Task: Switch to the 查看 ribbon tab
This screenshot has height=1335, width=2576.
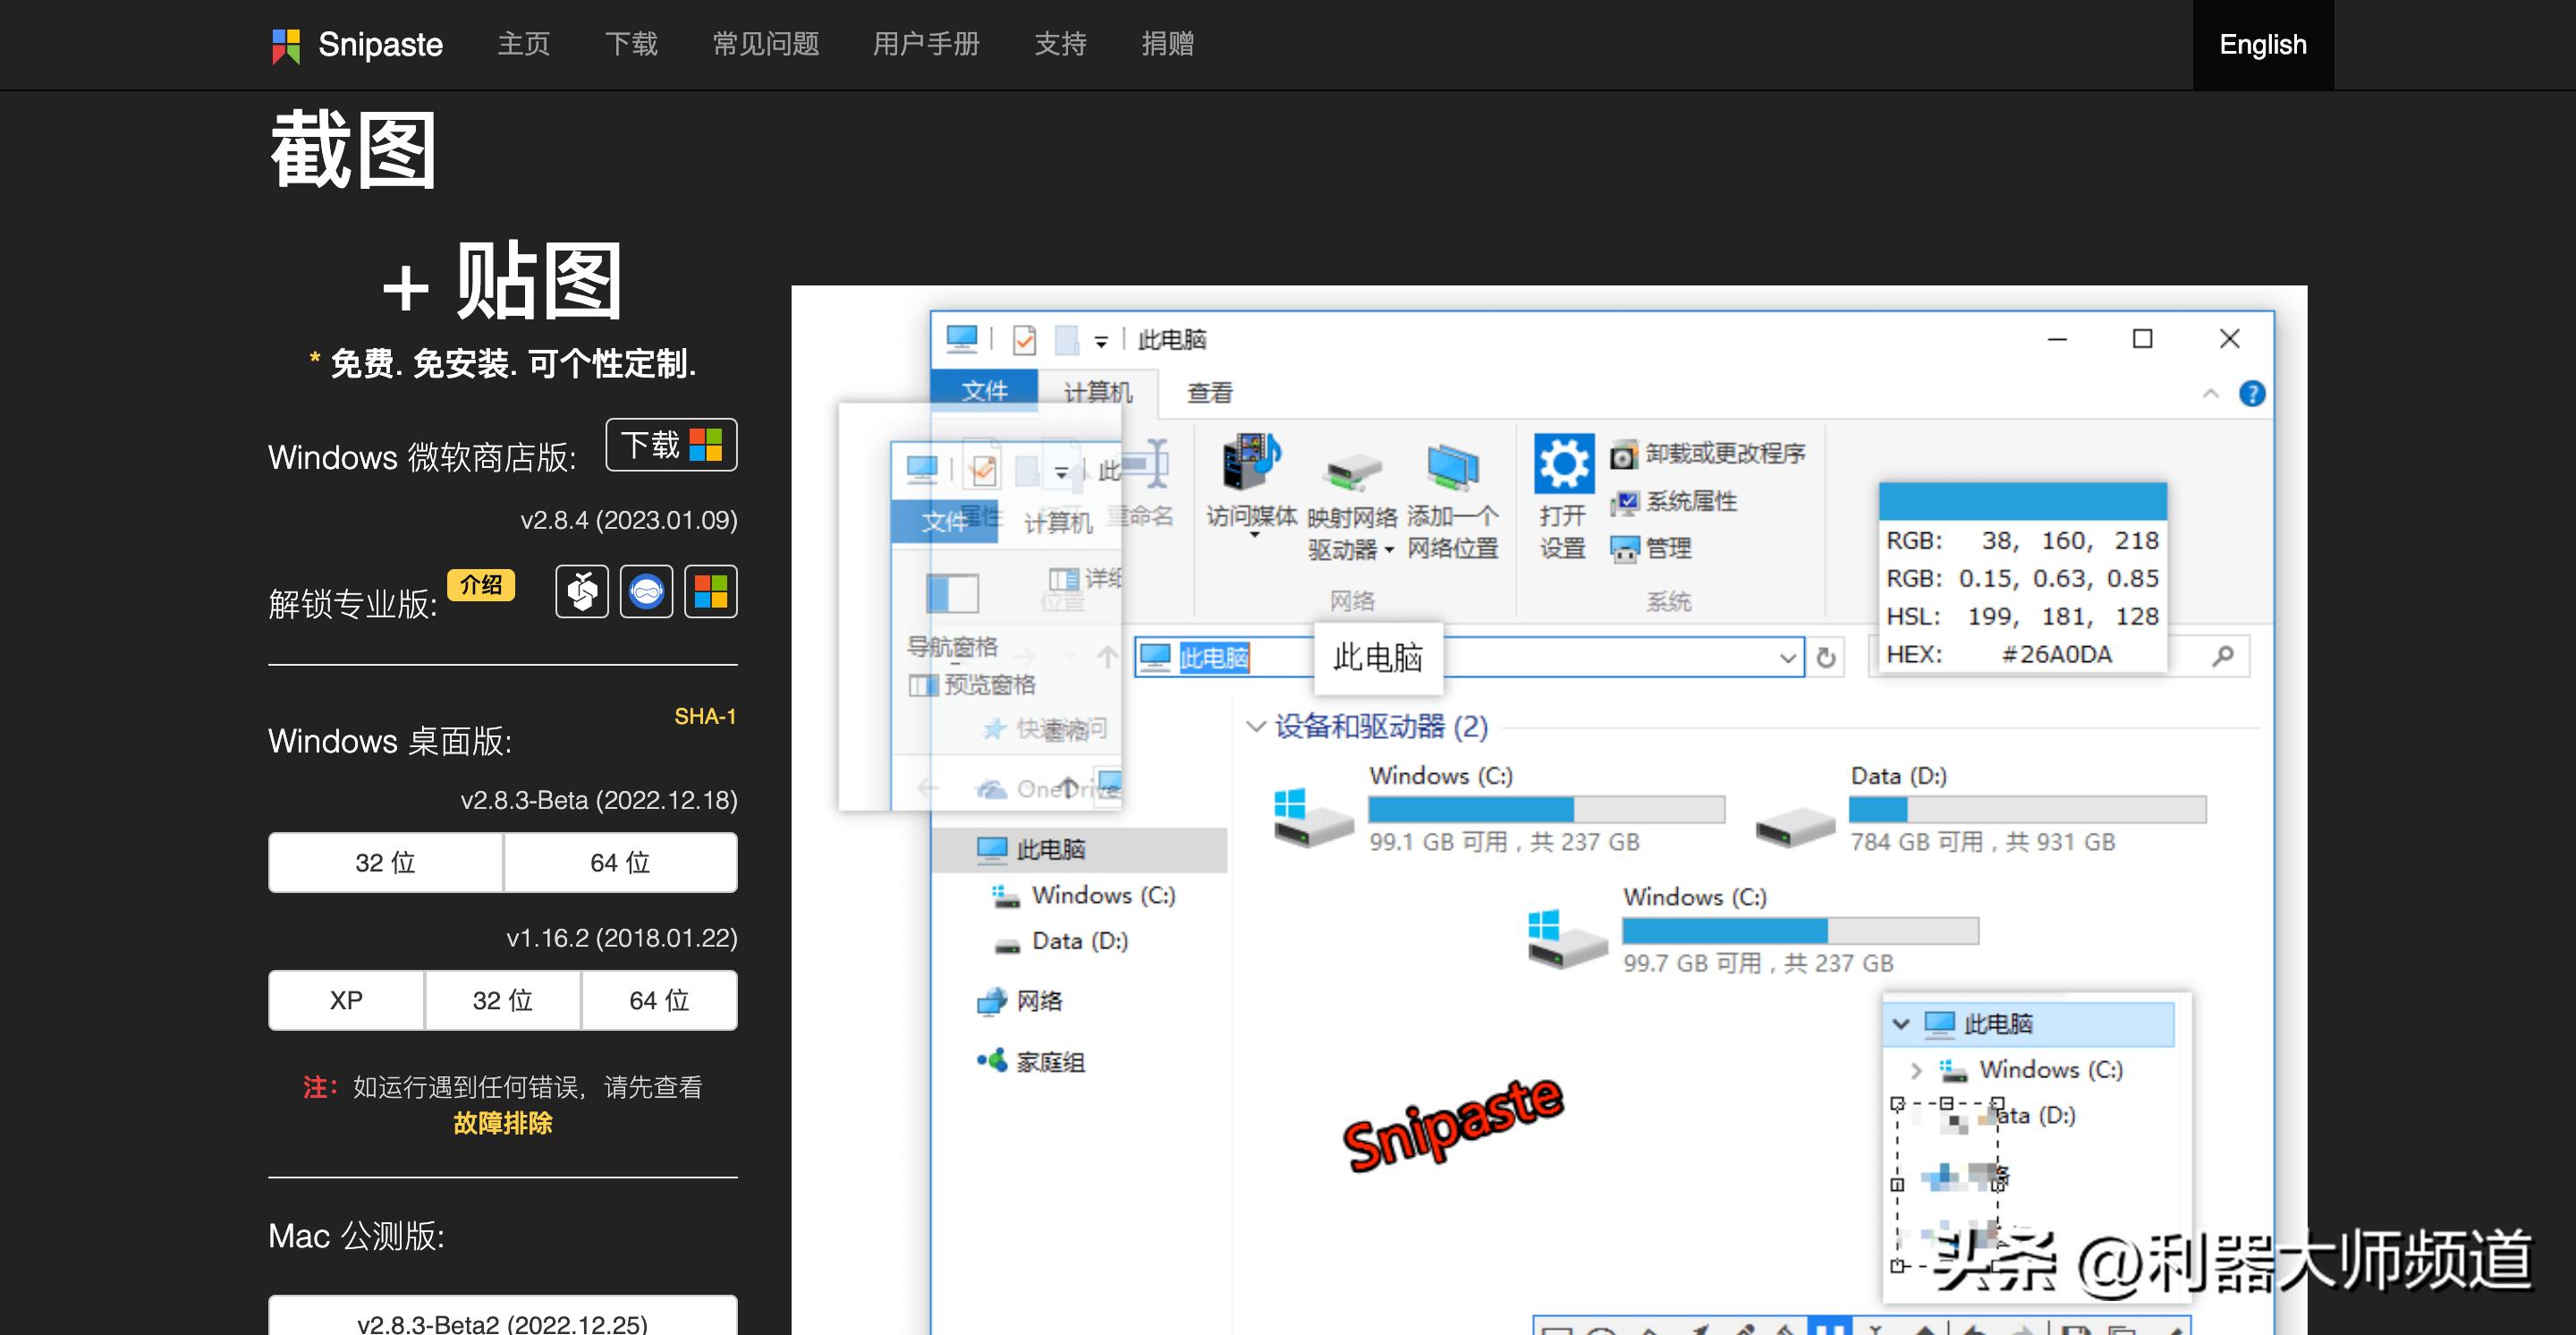Action: tap(1209, 392)
